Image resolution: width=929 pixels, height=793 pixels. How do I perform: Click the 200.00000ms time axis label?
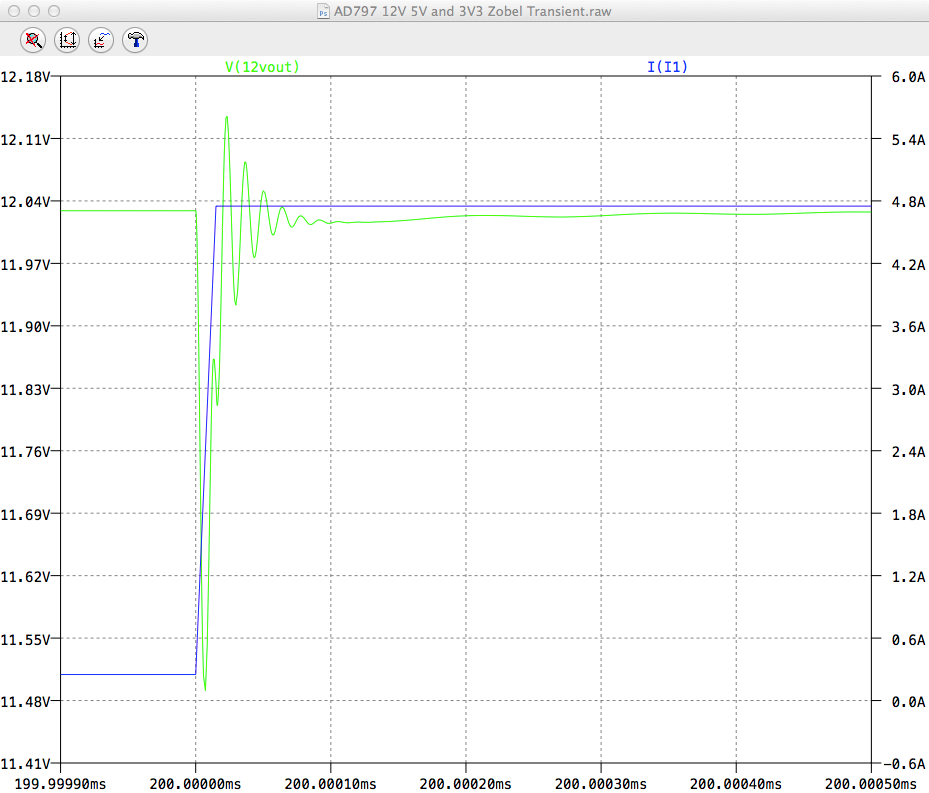(x=196, y=784)
